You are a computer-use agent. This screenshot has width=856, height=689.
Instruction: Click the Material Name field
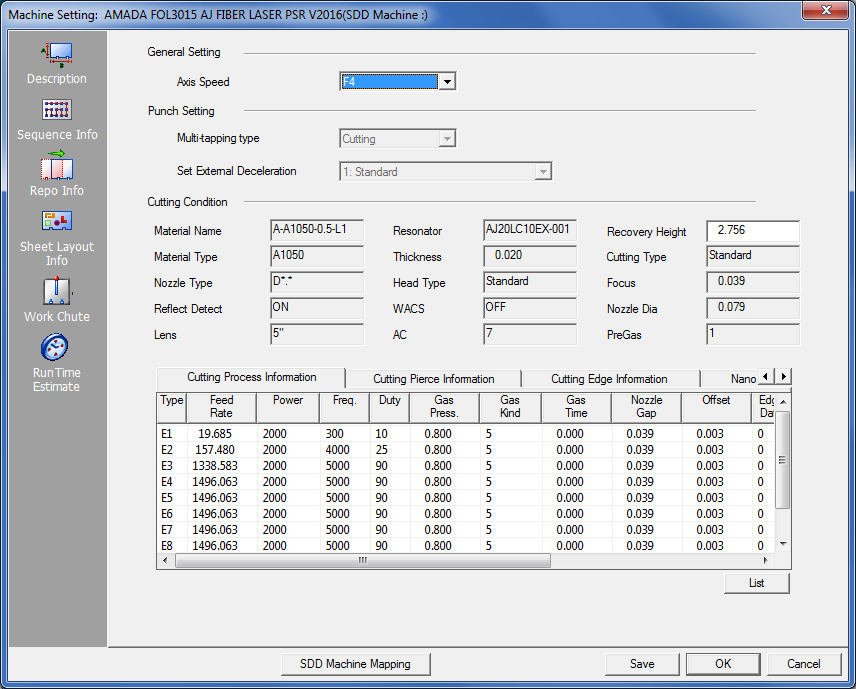pos(317,230)
